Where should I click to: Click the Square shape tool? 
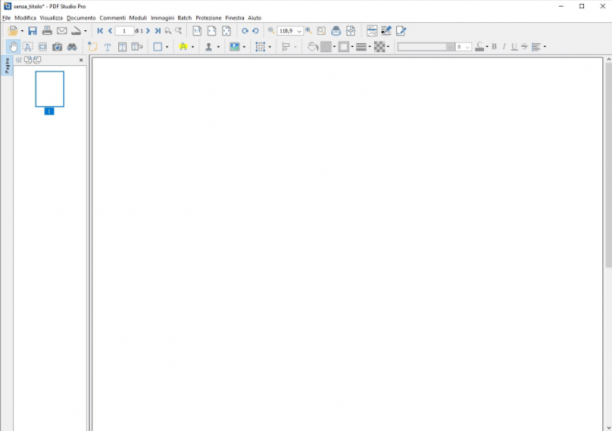pyautogui.click(x=158, y=47)
